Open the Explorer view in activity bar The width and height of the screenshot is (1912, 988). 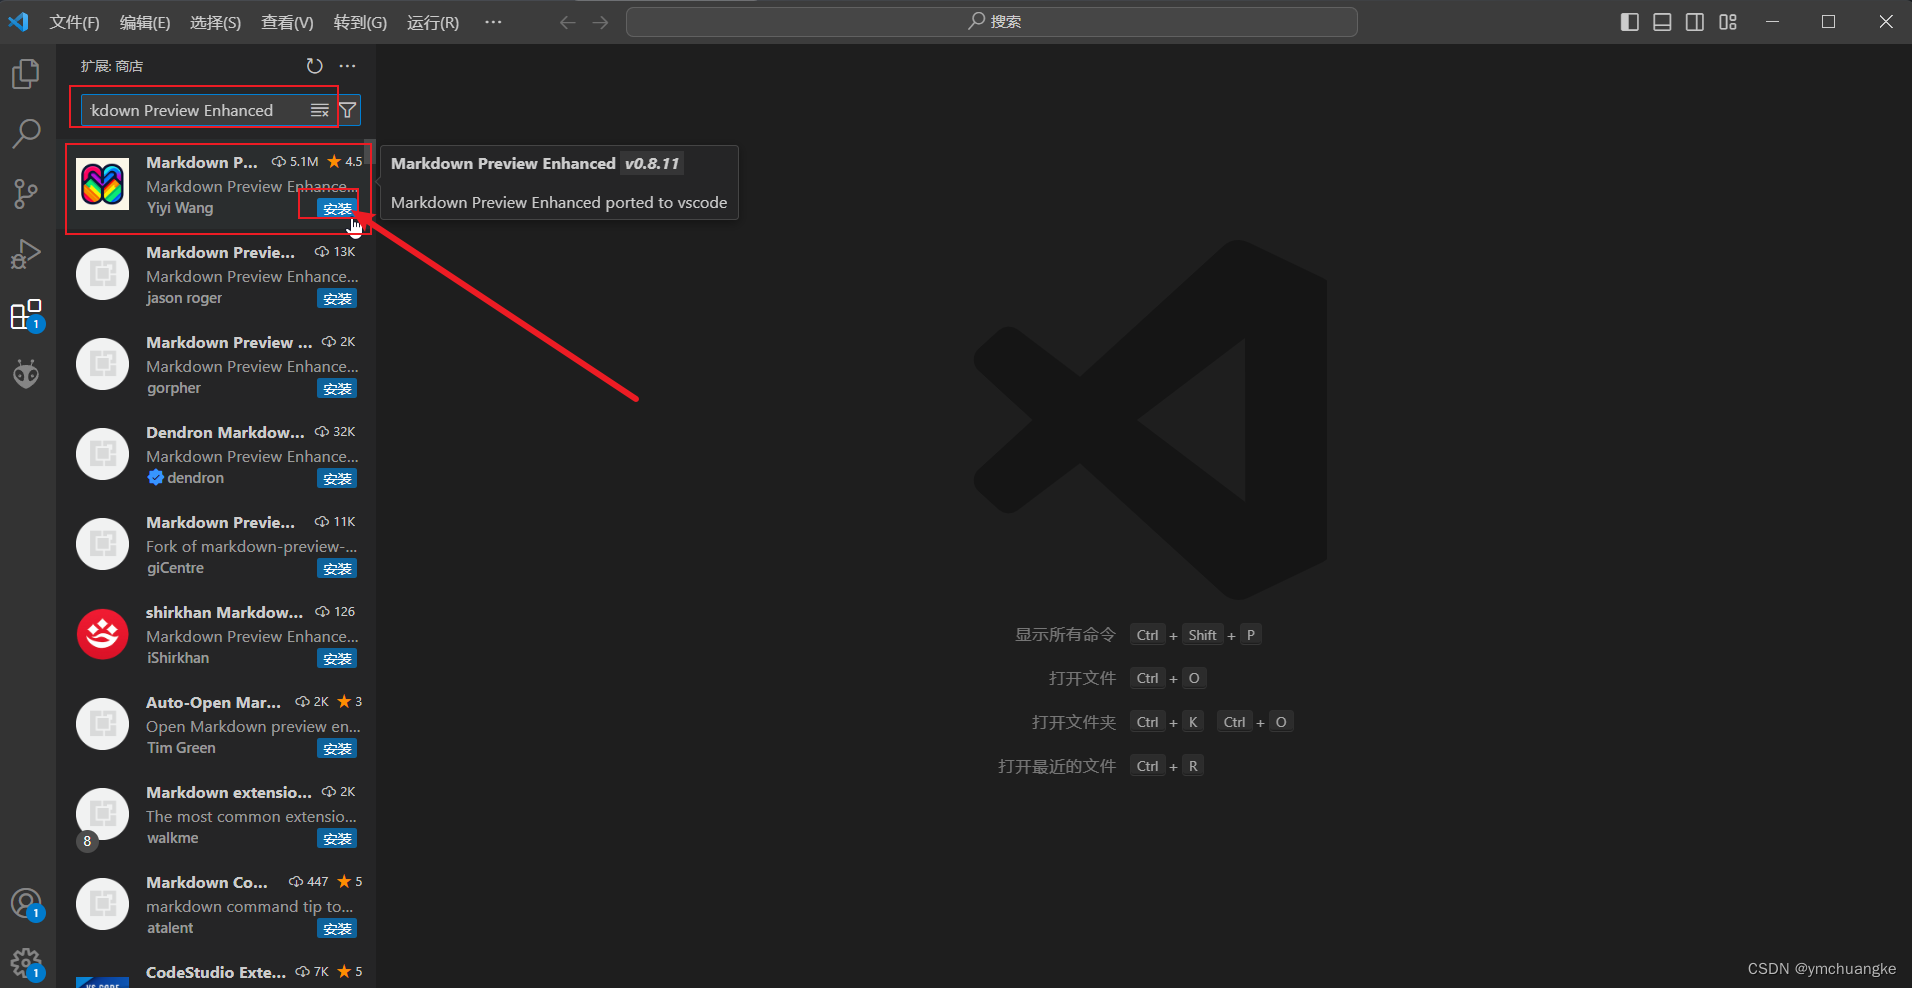click(26, 74)
